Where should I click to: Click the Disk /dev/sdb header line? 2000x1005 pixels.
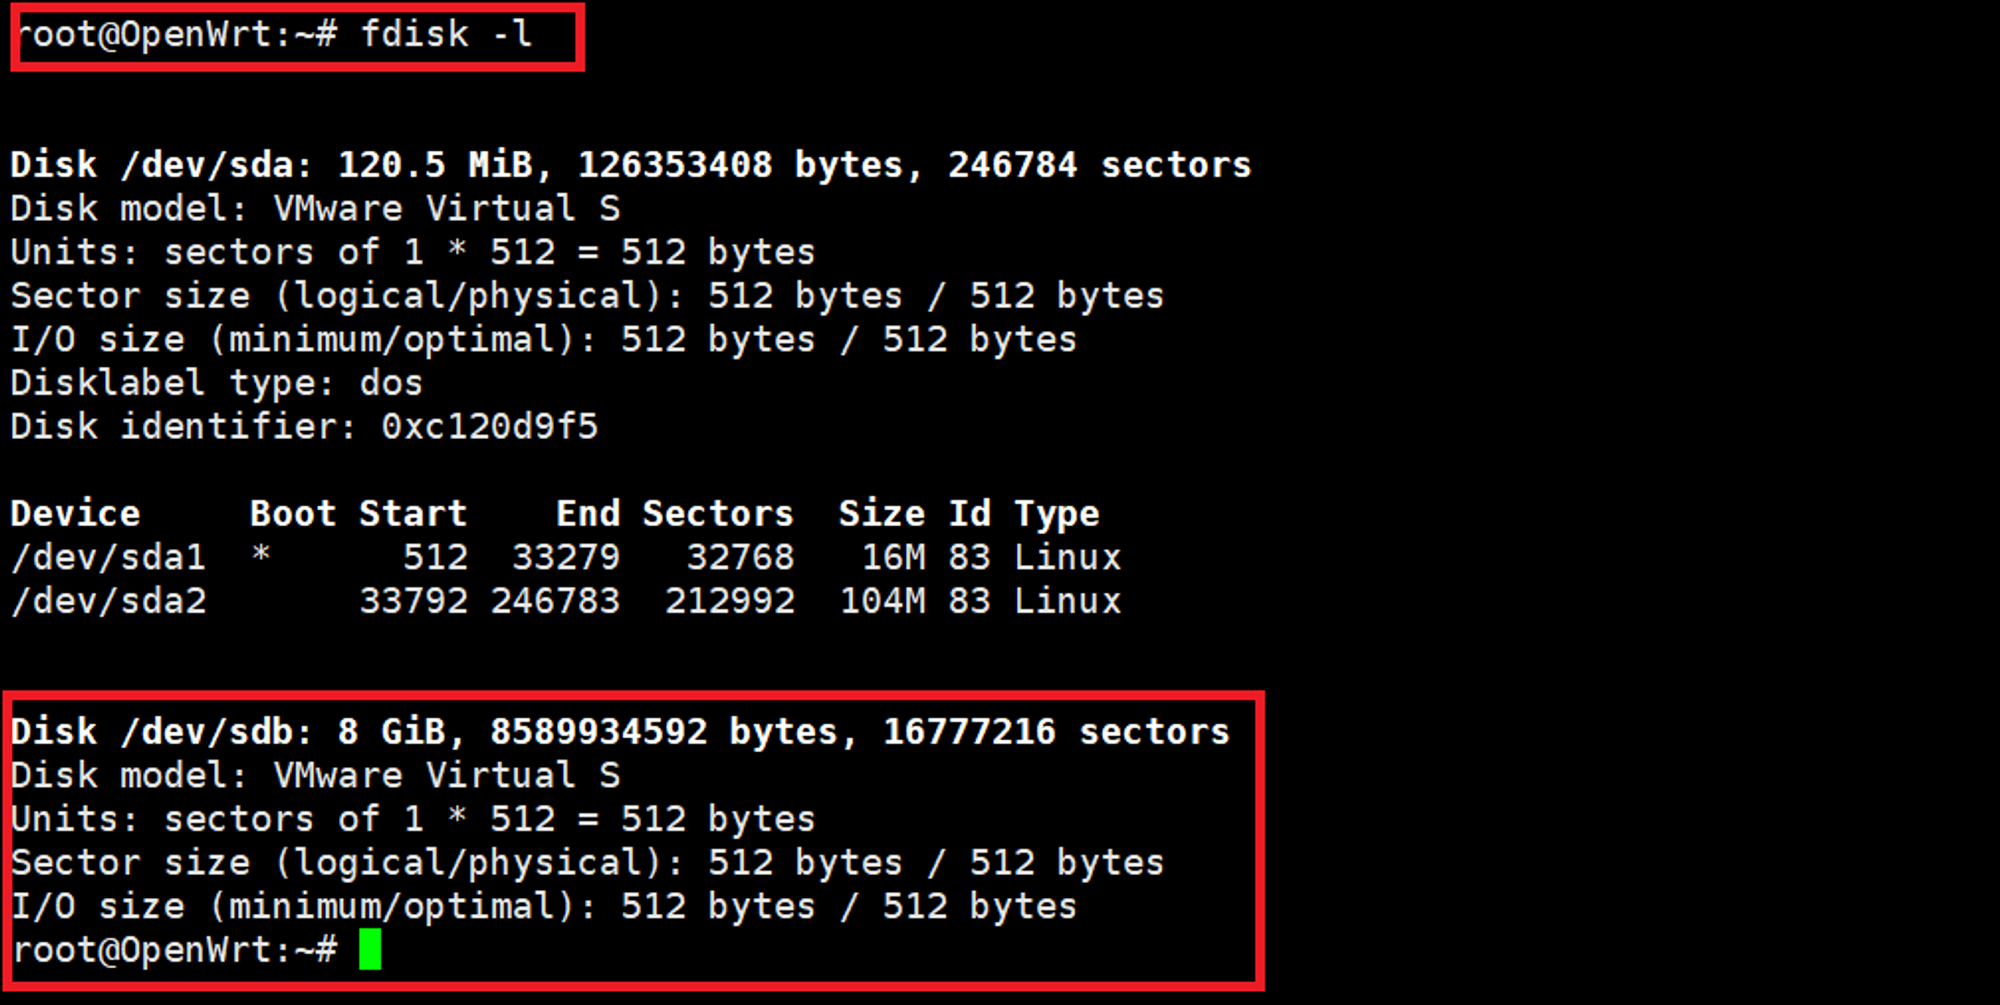click(x=620, y=732)
